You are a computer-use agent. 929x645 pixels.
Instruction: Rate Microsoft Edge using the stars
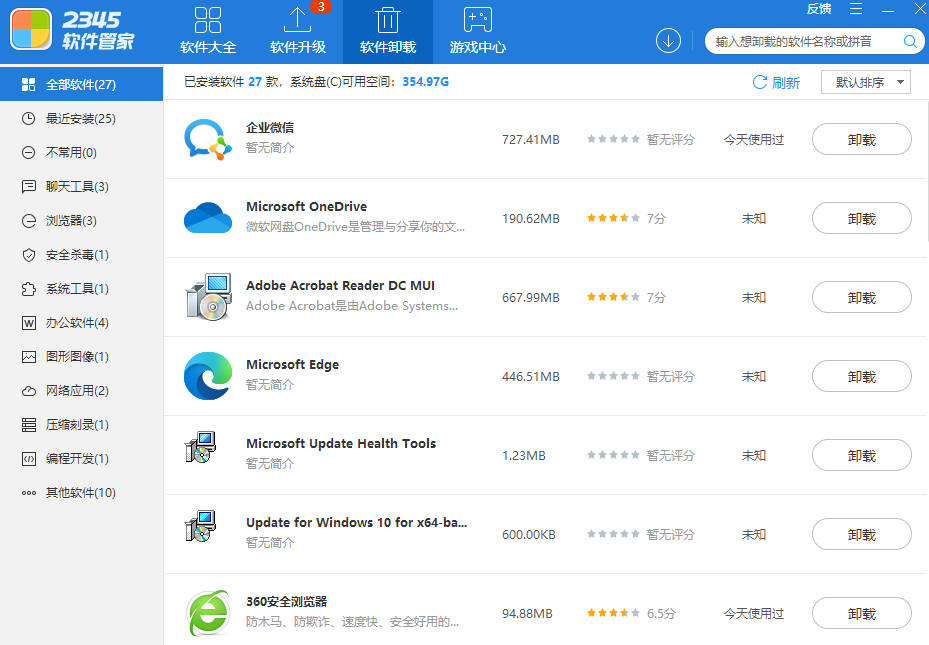pyautogui.click(x=613, y=376)
